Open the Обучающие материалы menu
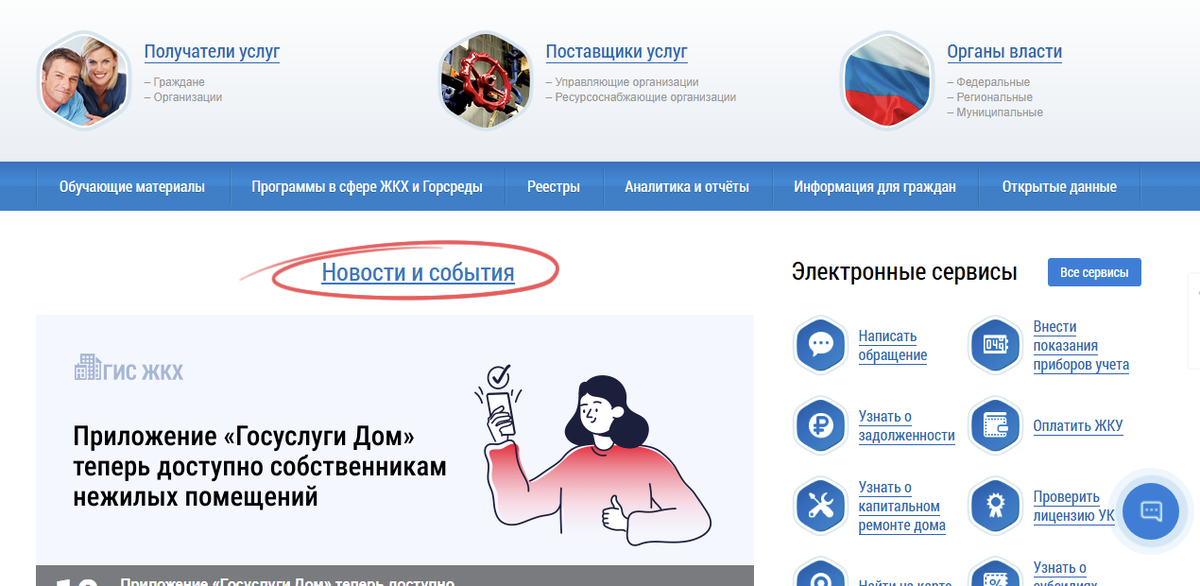This screenshot has width=1200, height=586. 132,187
